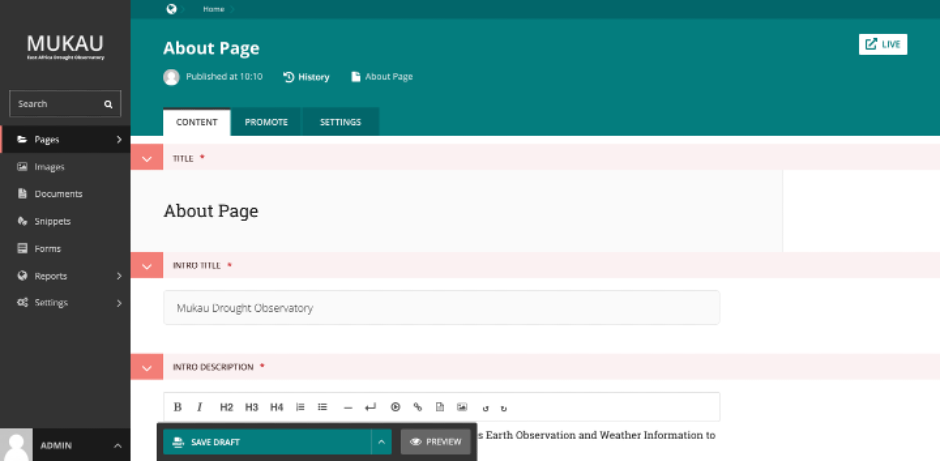Apply H2 heading style

pos(226,407)
